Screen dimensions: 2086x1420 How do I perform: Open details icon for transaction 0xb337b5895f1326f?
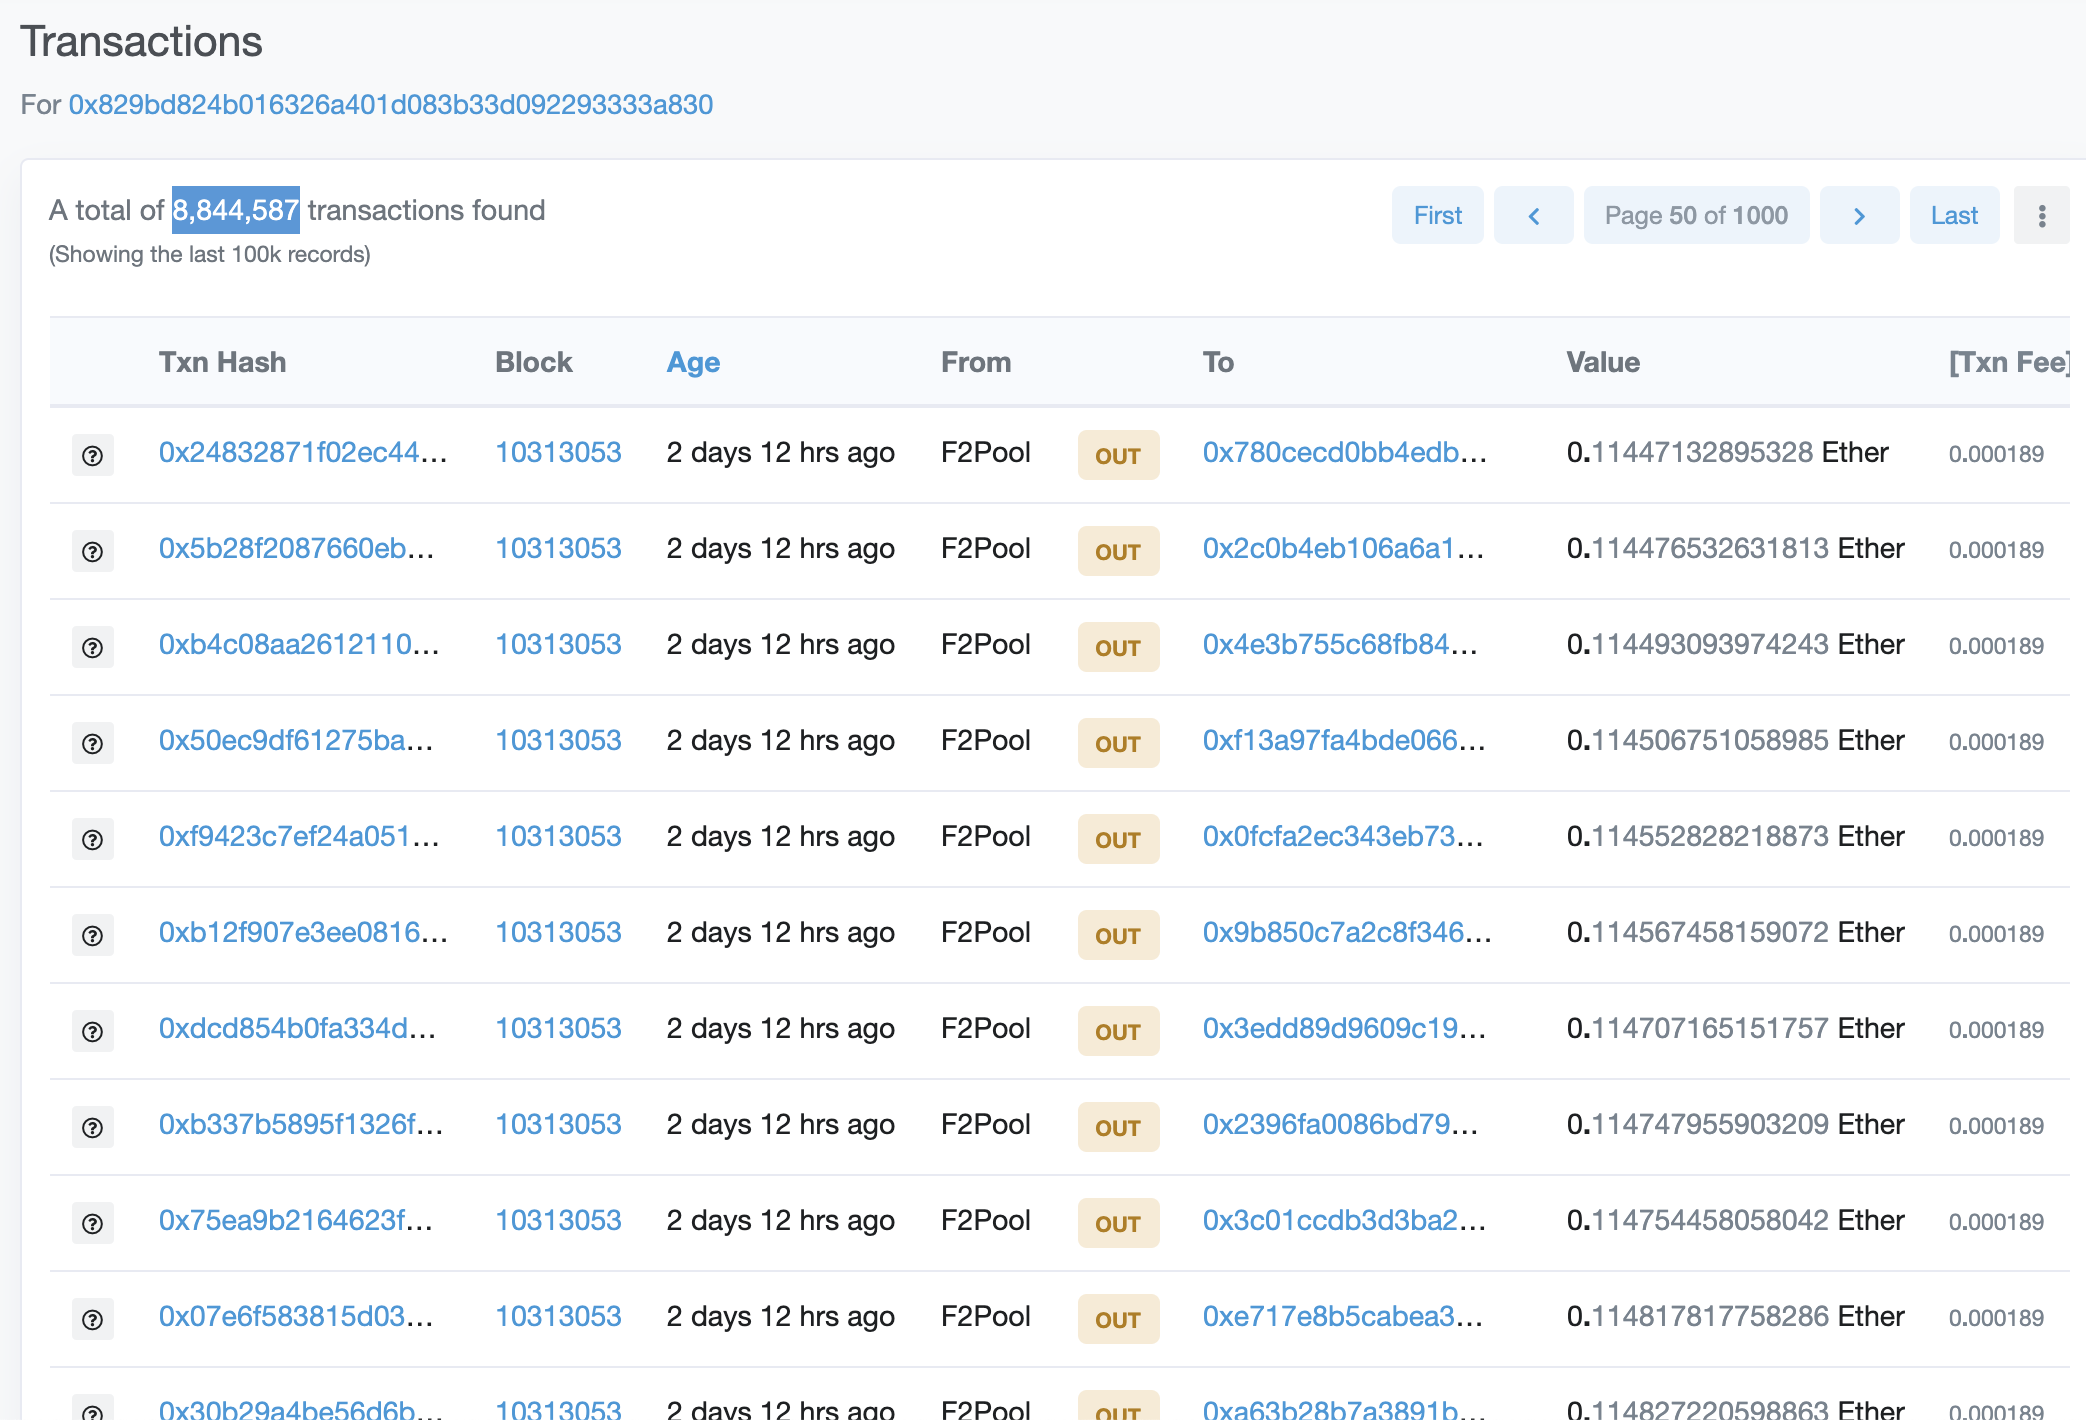[x=92, y=1127]
